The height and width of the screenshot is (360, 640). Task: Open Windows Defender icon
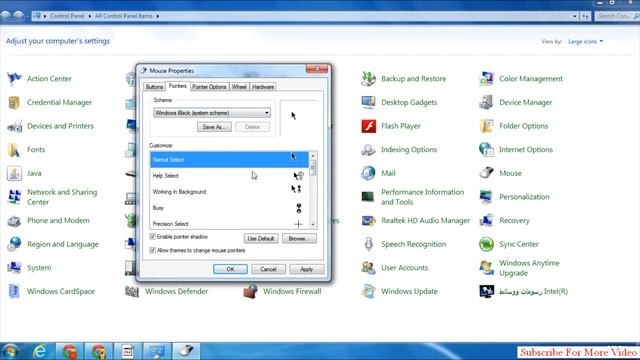point(132,291)
